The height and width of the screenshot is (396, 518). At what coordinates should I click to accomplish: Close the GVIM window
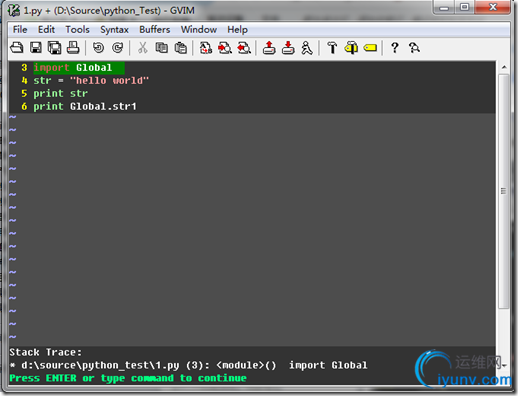pos(493,7)
